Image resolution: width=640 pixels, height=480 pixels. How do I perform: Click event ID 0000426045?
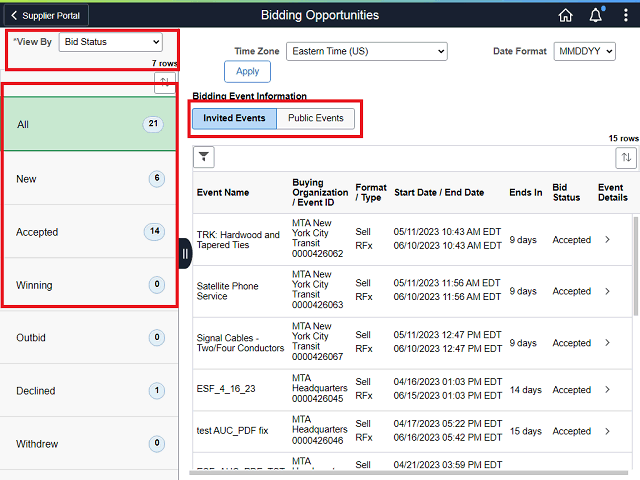(317, 399)
